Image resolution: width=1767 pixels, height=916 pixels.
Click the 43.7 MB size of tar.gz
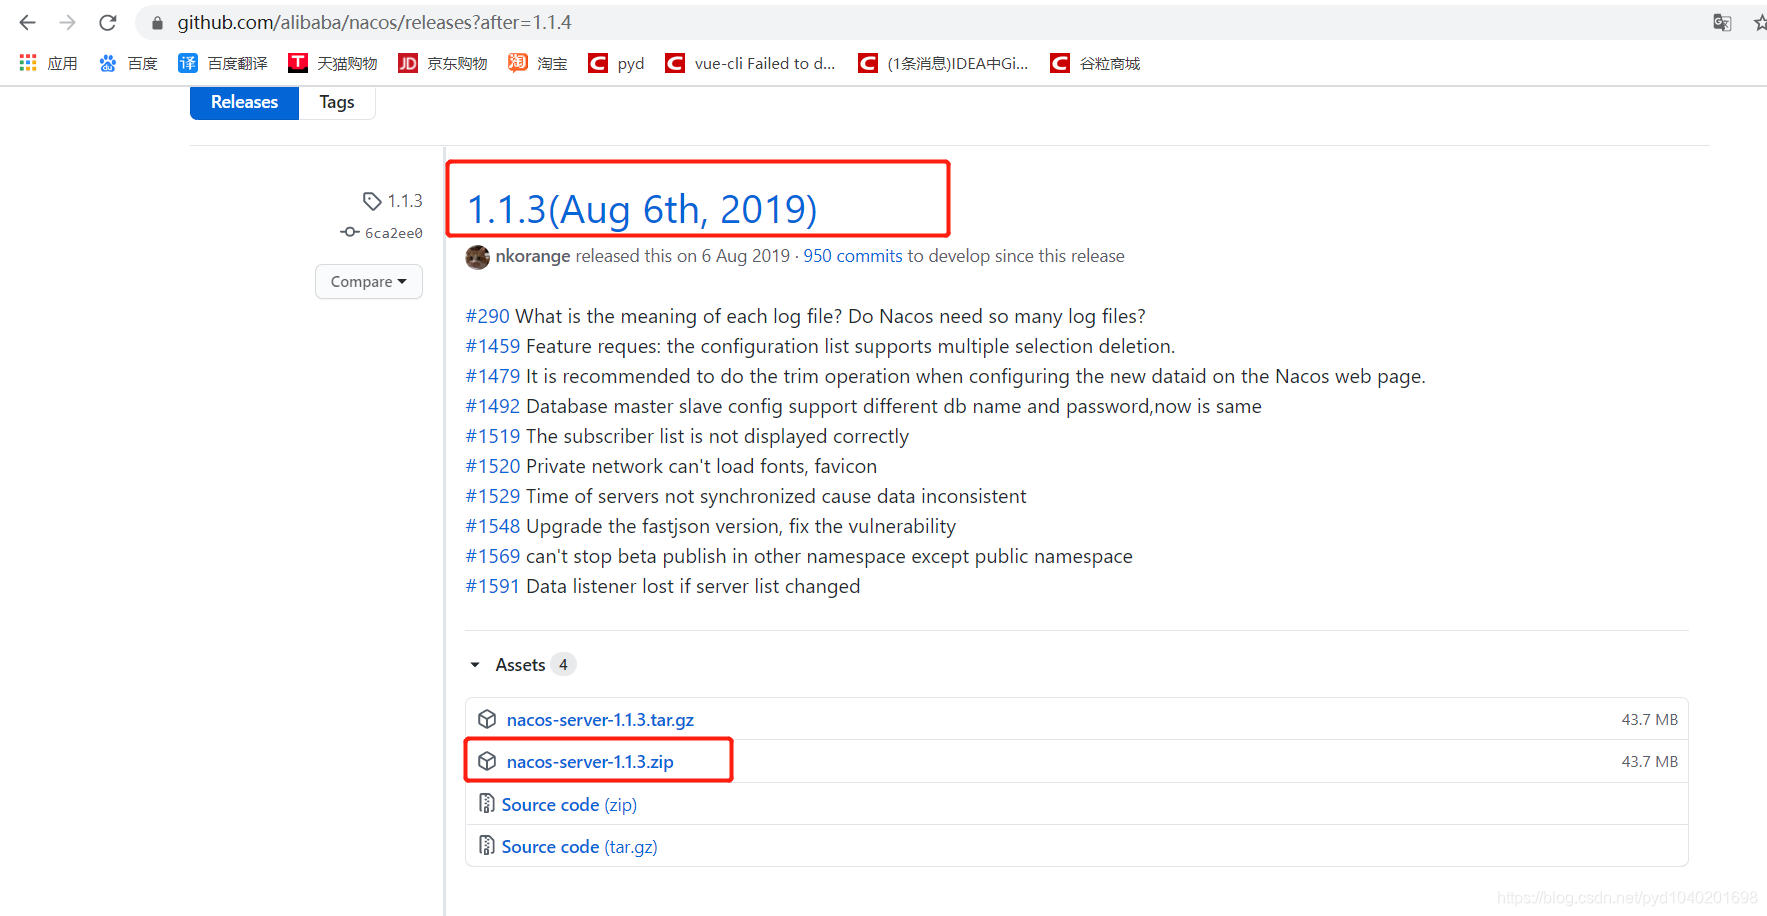tap(1650, 720)
